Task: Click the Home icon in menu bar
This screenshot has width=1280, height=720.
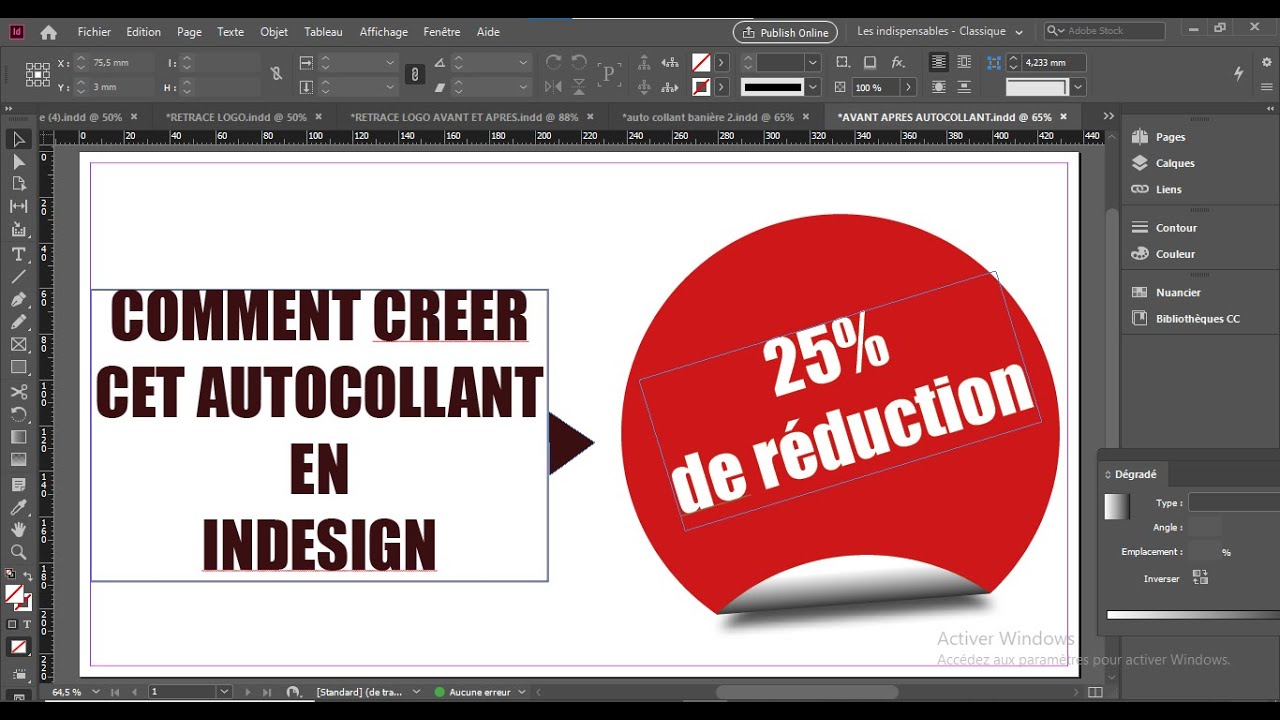Action: click(x=48, y=32)
